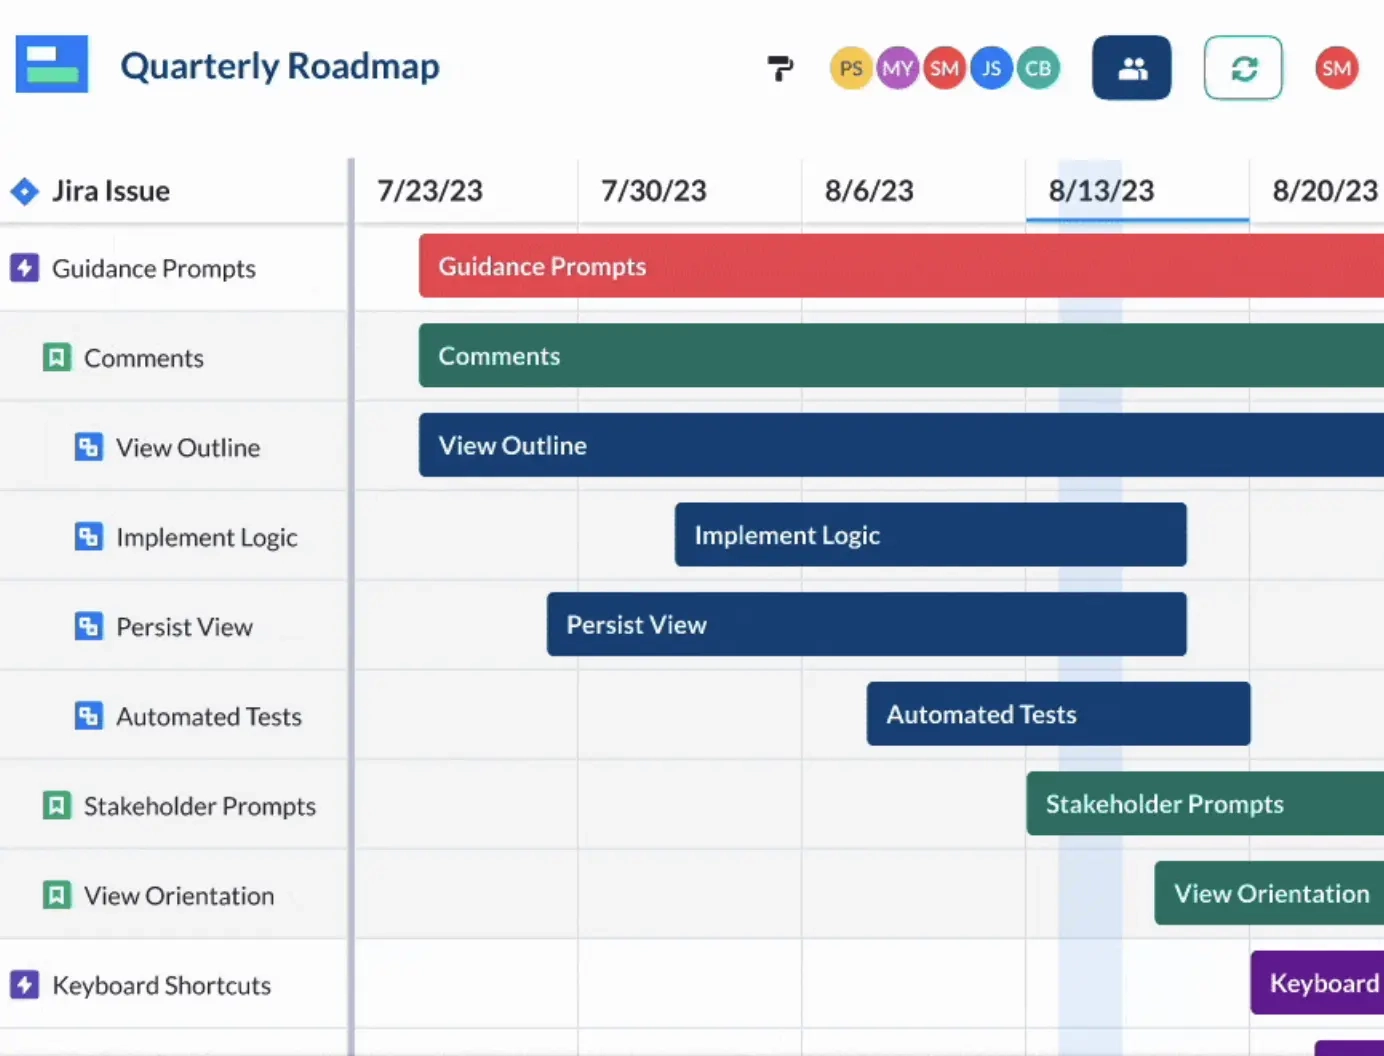The image size is (1384, 1056).
Task: Click the lightning epic icon beside Guidance Prompts
Action: pos(24,268)
